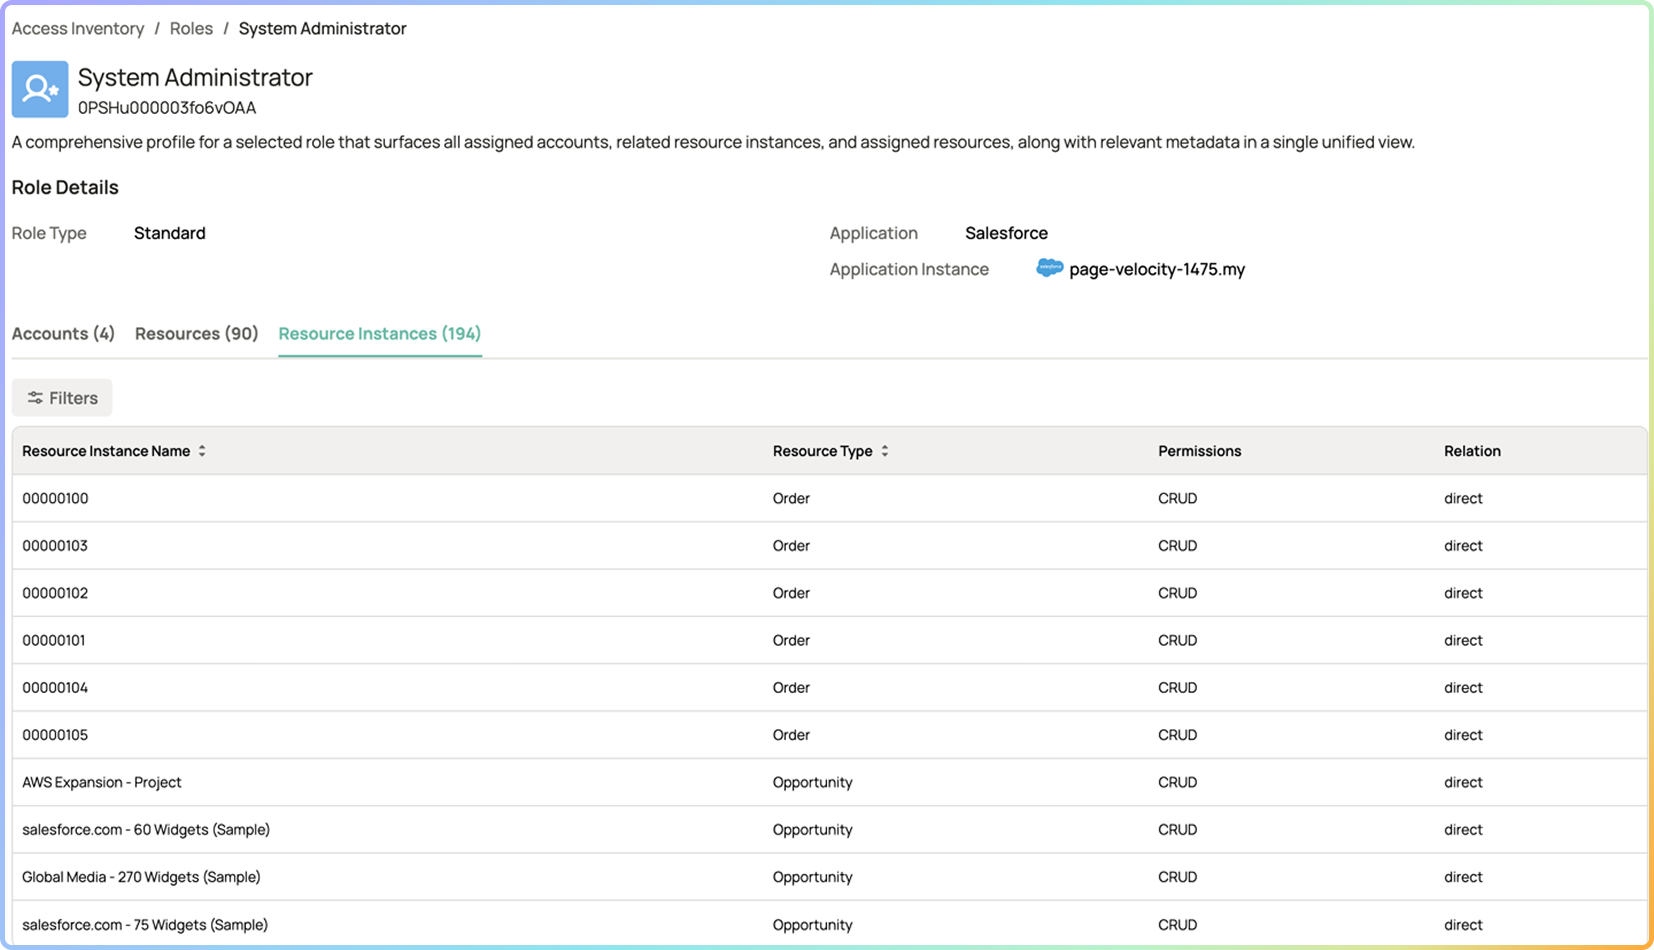Click the Role Type value Standard
1654x950 pixels.
click(170, 233)
